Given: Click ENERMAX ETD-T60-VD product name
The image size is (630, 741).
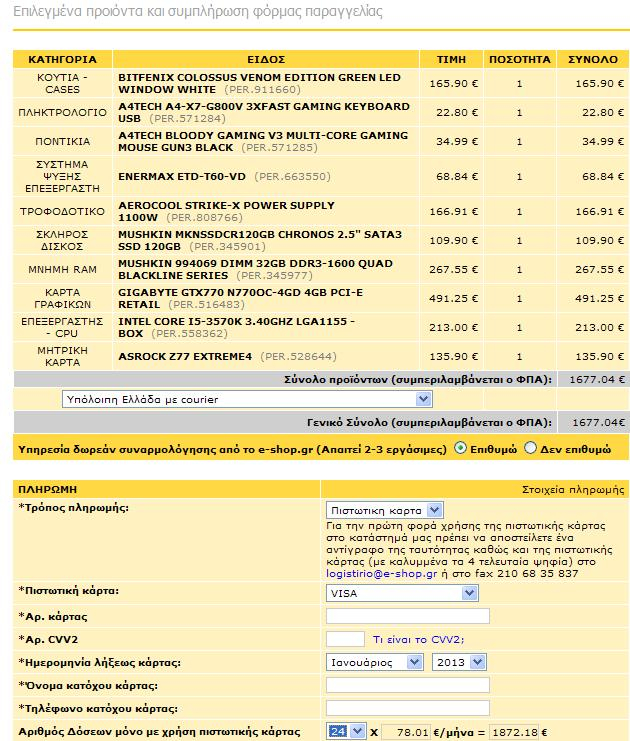Looking at the screenshot, I should pyautogui.click(x=182, y=177).
